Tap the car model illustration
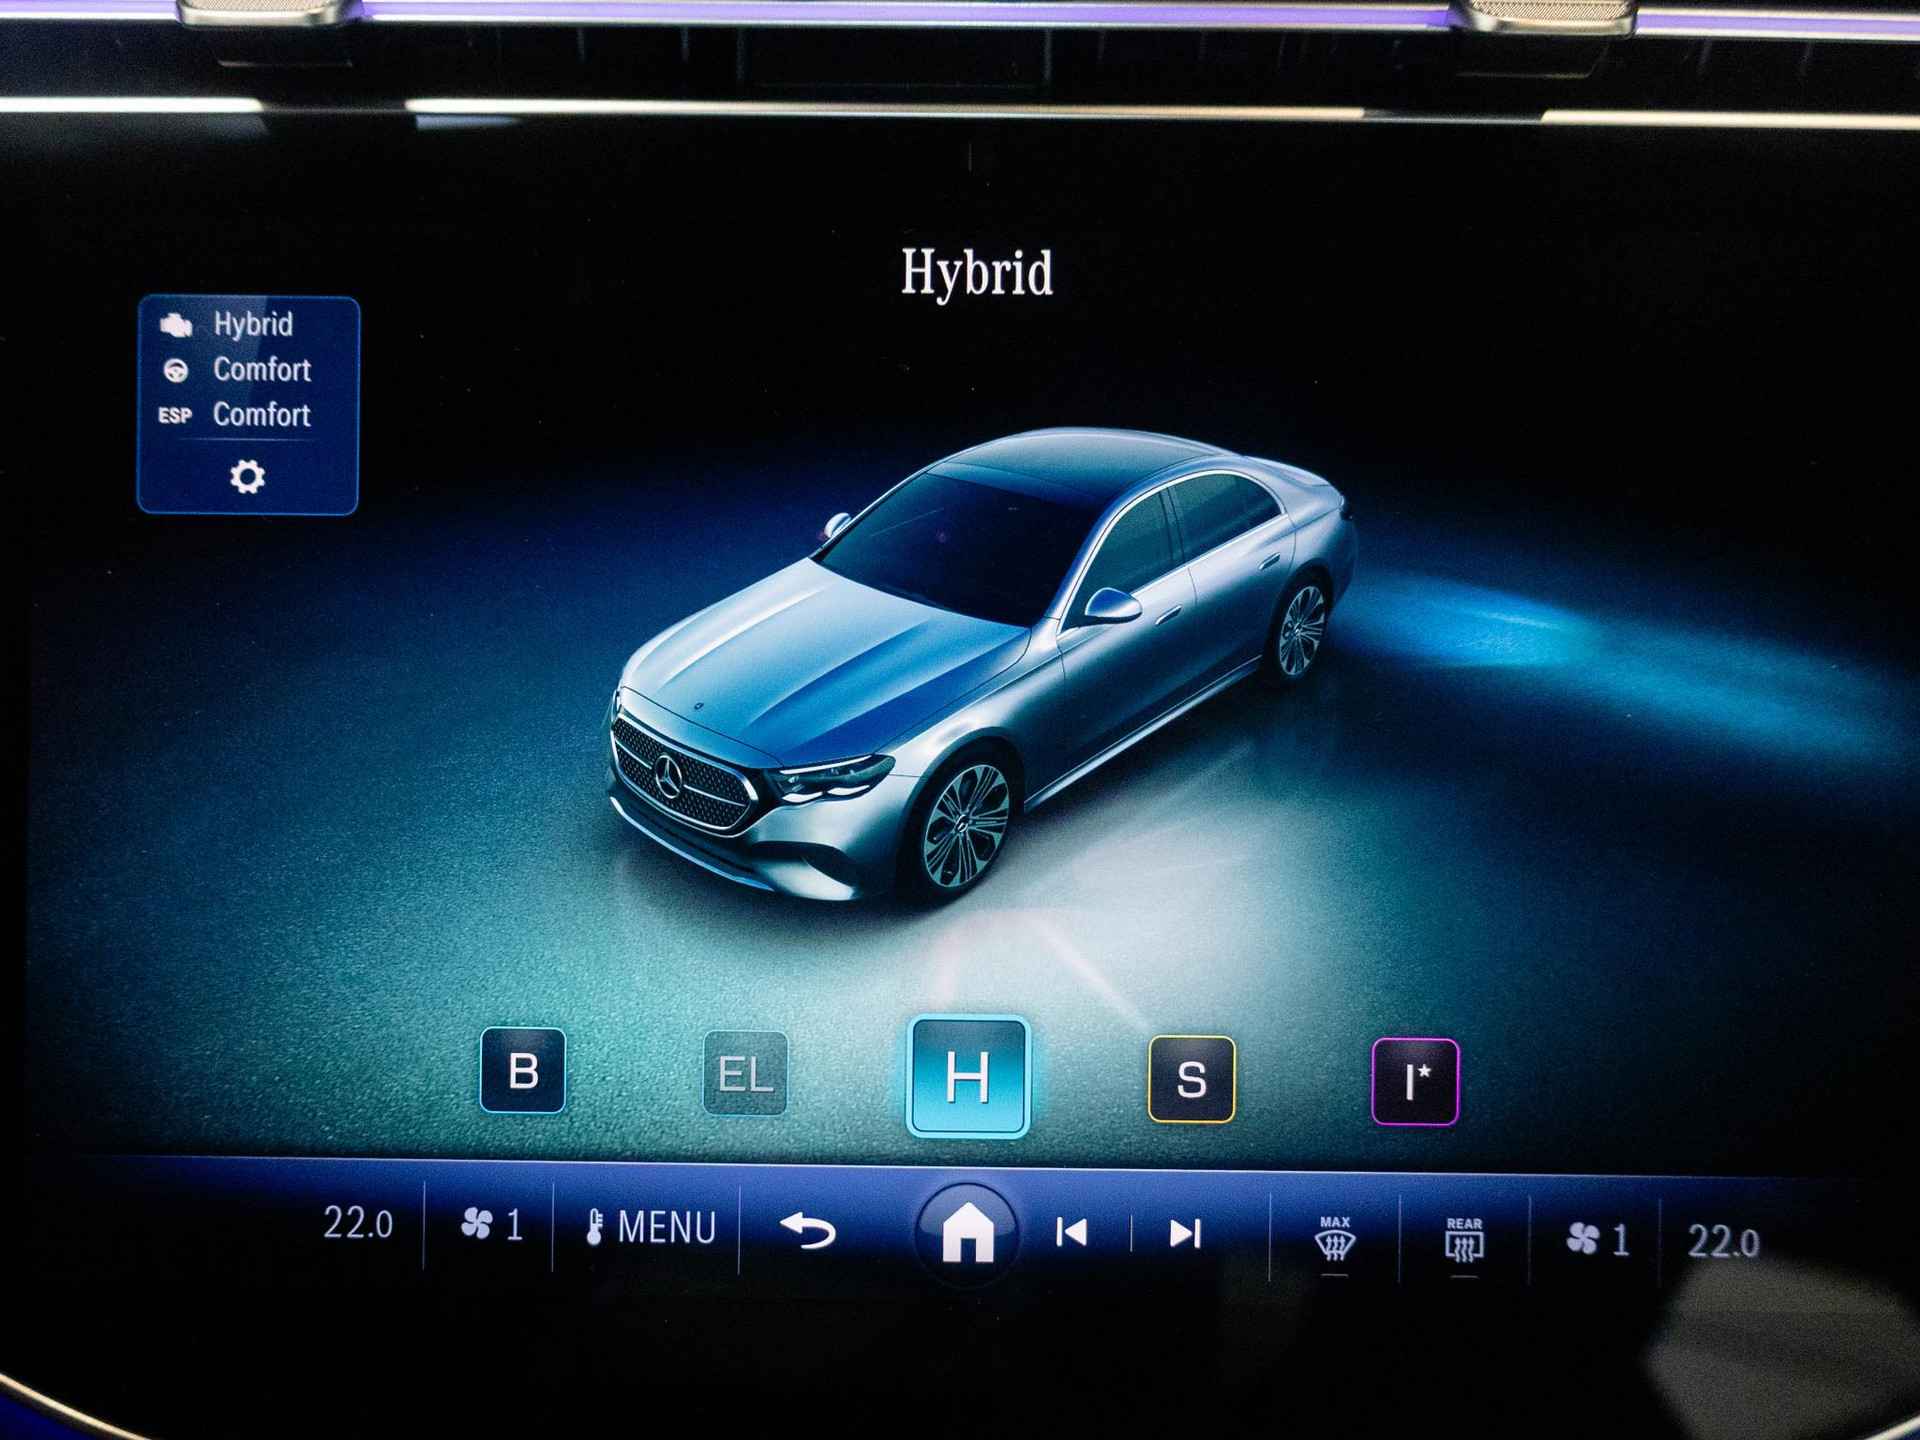 click(x=982, y=665)
